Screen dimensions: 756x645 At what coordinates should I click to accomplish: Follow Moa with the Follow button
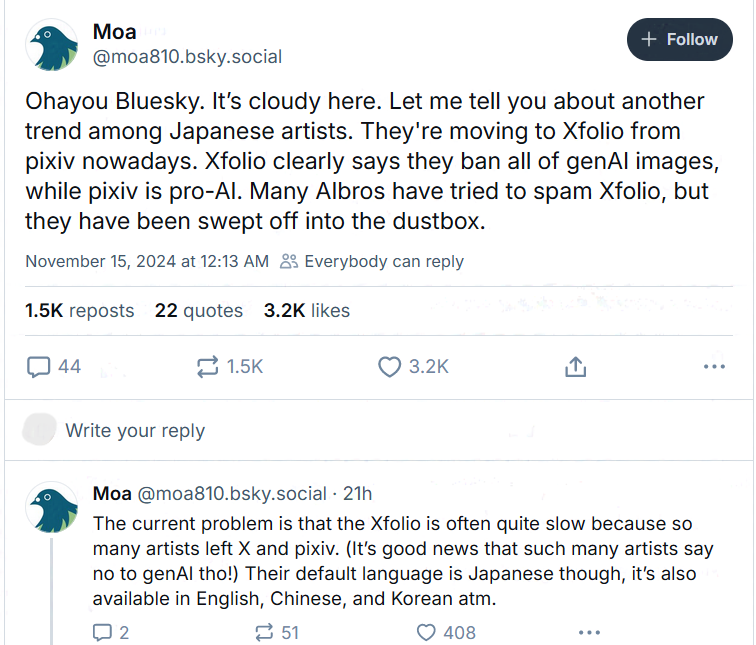(679, 40)
